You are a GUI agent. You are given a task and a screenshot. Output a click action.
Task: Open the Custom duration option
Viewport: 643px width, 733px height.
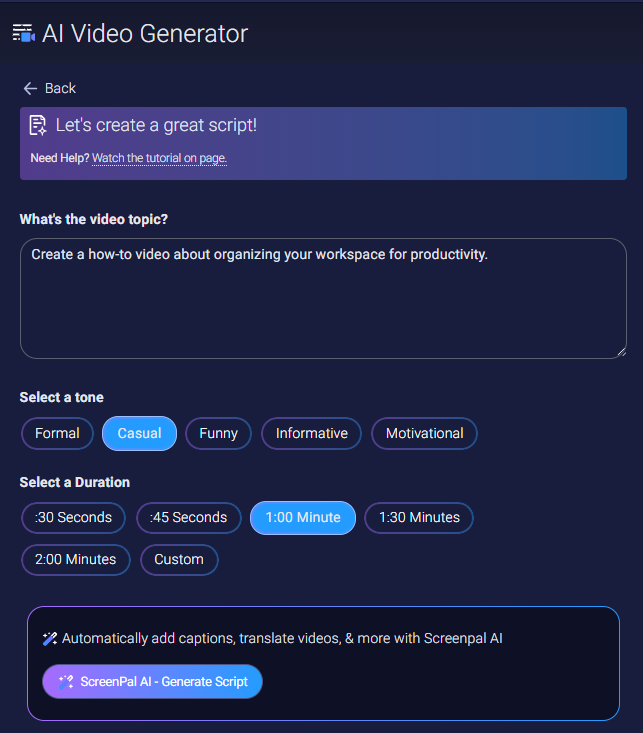coord(179,559)
